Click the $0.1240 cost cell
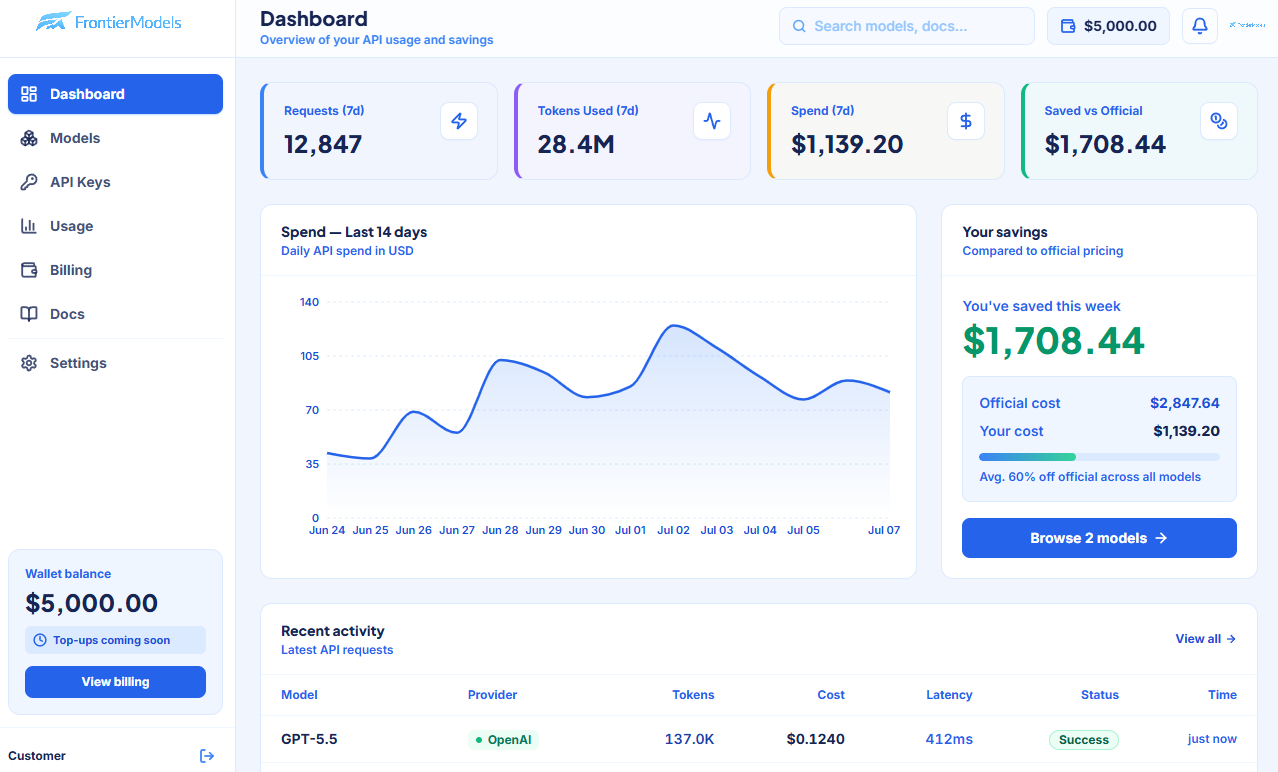Viewport: 1278px width, 772px height. pyautogui.click(x=816, y=740)
